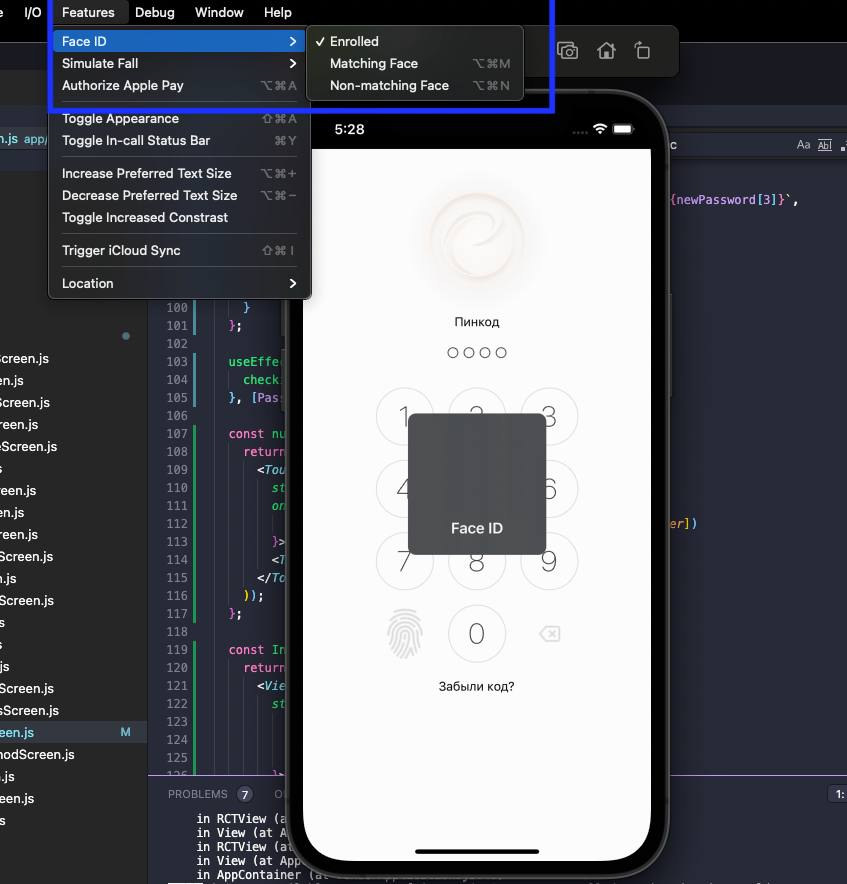Screen dimensions: 847x884
Task: Click the first empty PIN indicator dot
Action: pos(453,352)
